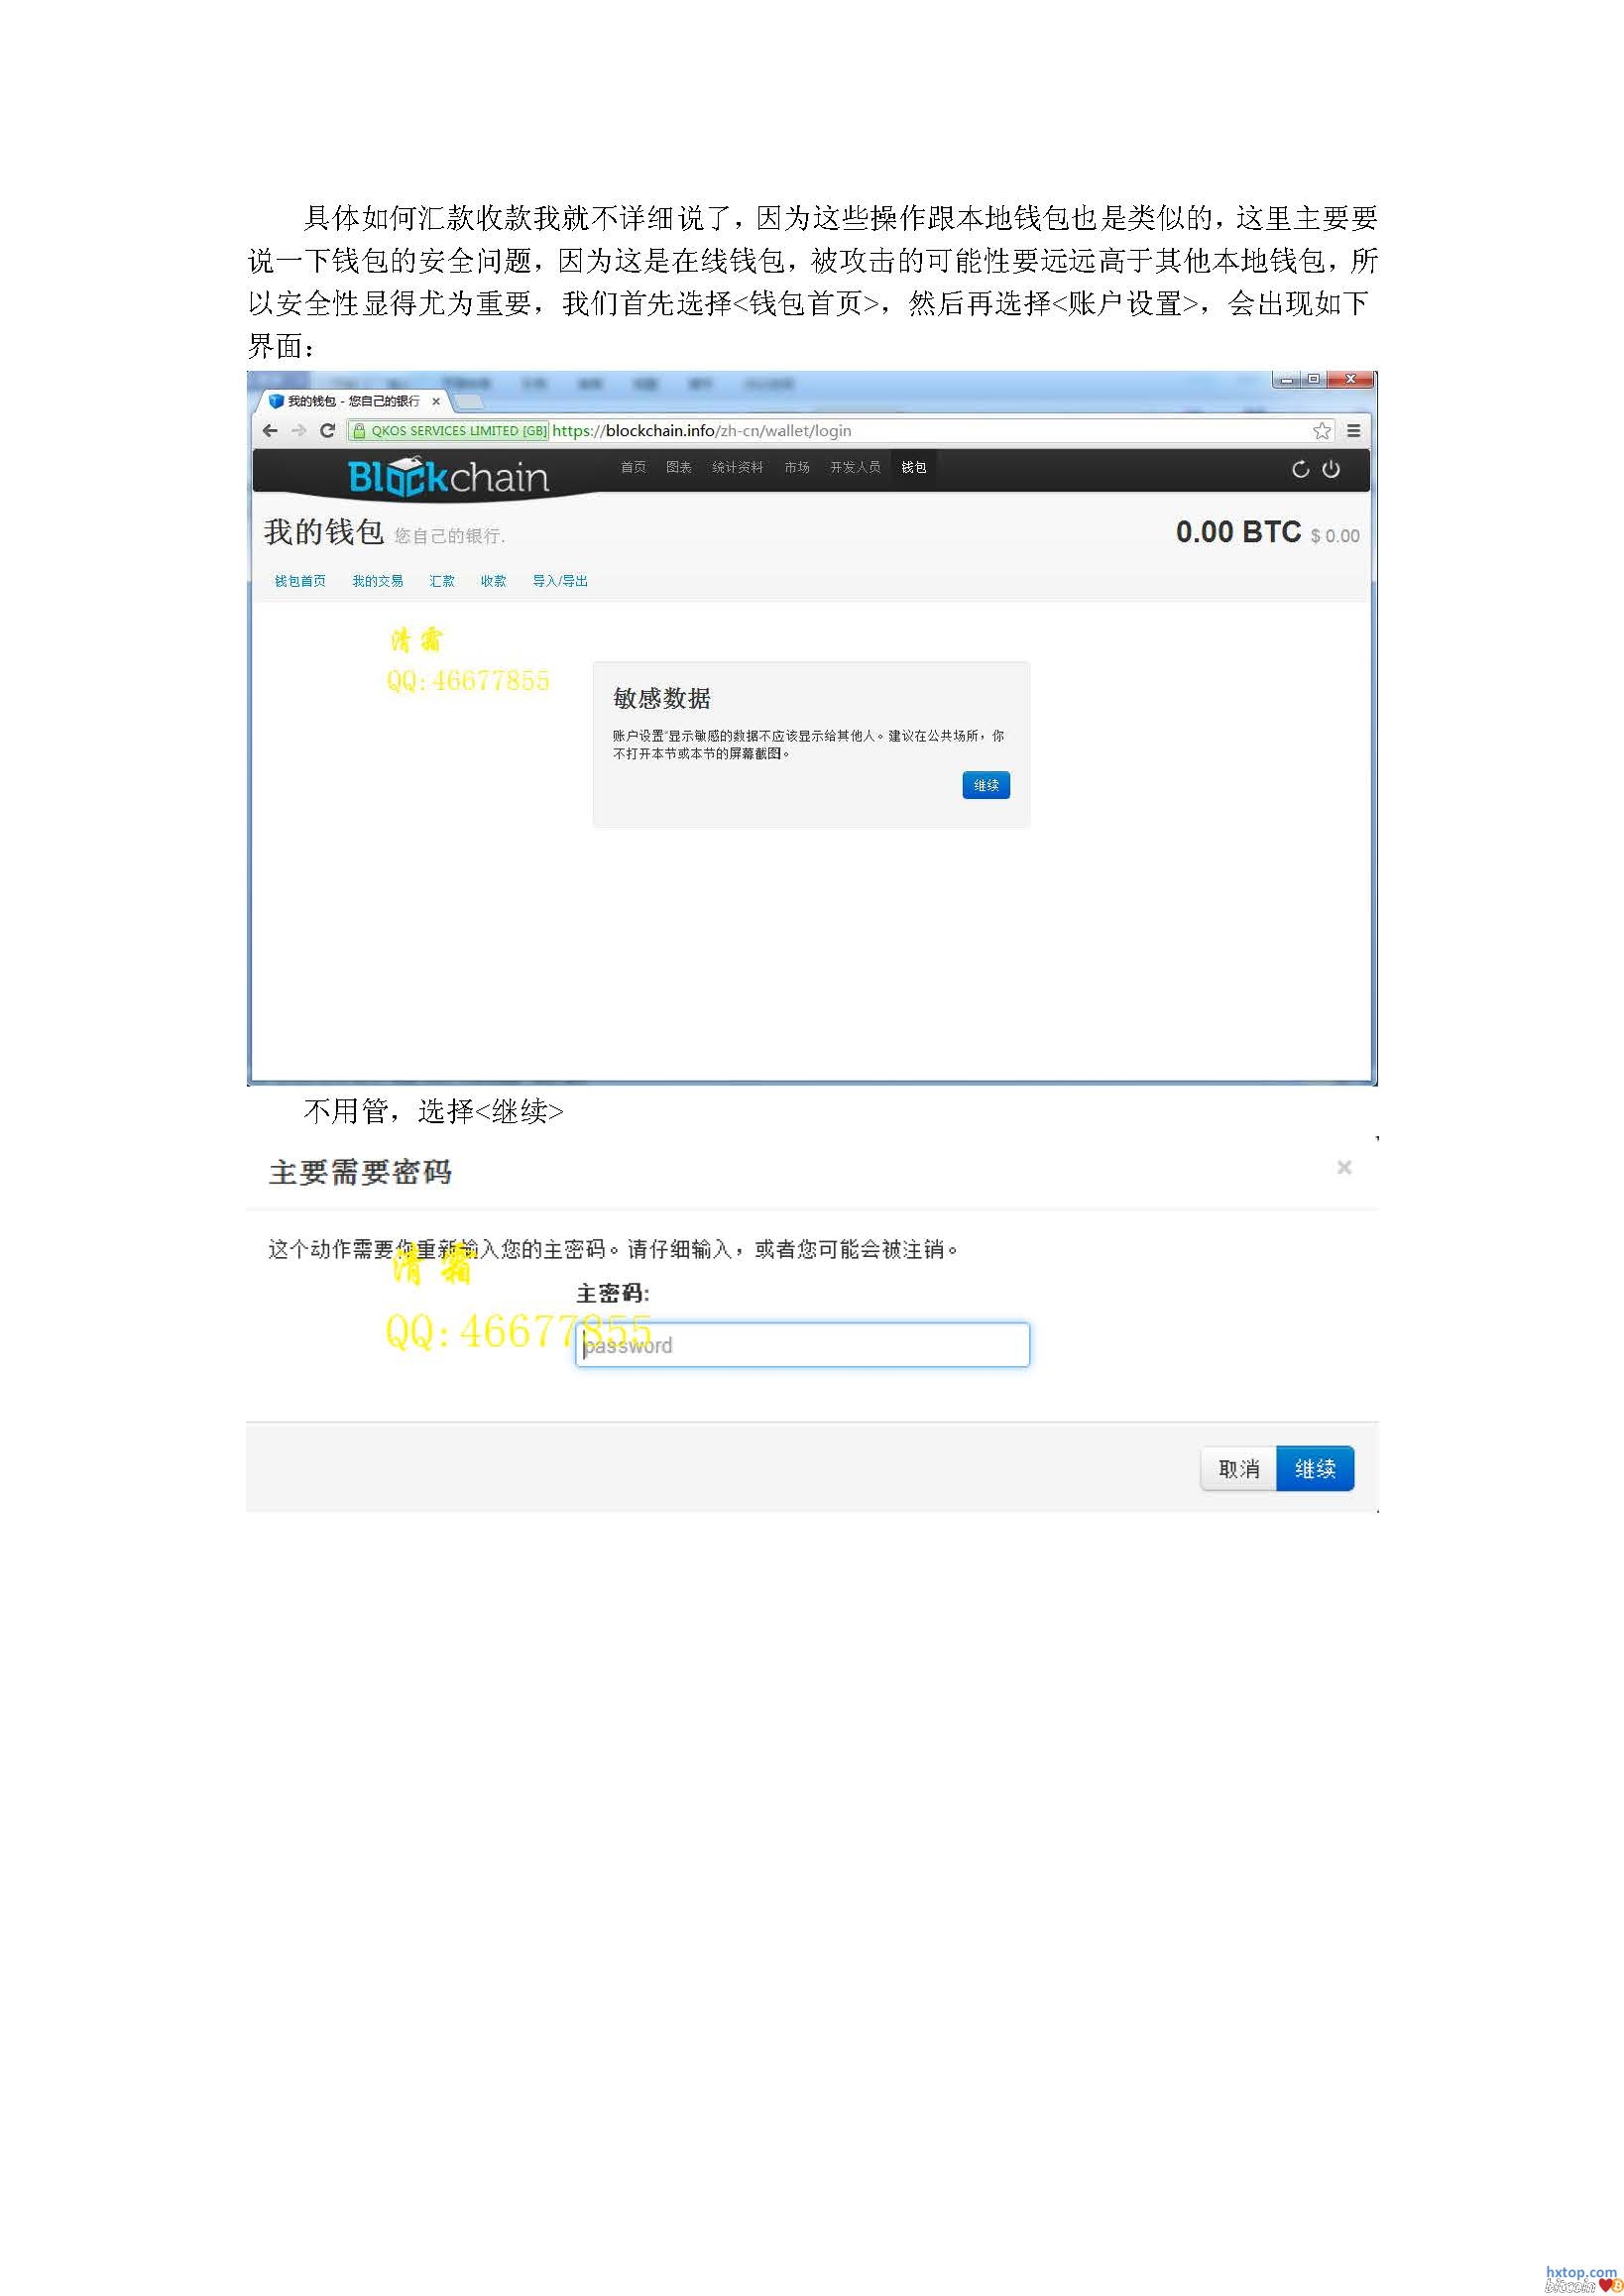Select the 钱包 navigation tab
Image resolution: width=1624 pixels, height=2296 pixels.
[913, 467]
